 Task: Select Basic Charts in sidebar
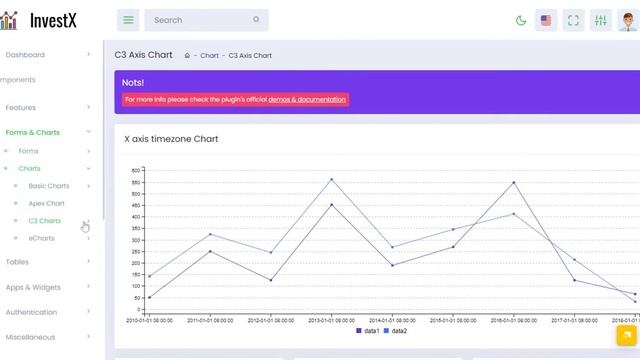coord(49,186)
